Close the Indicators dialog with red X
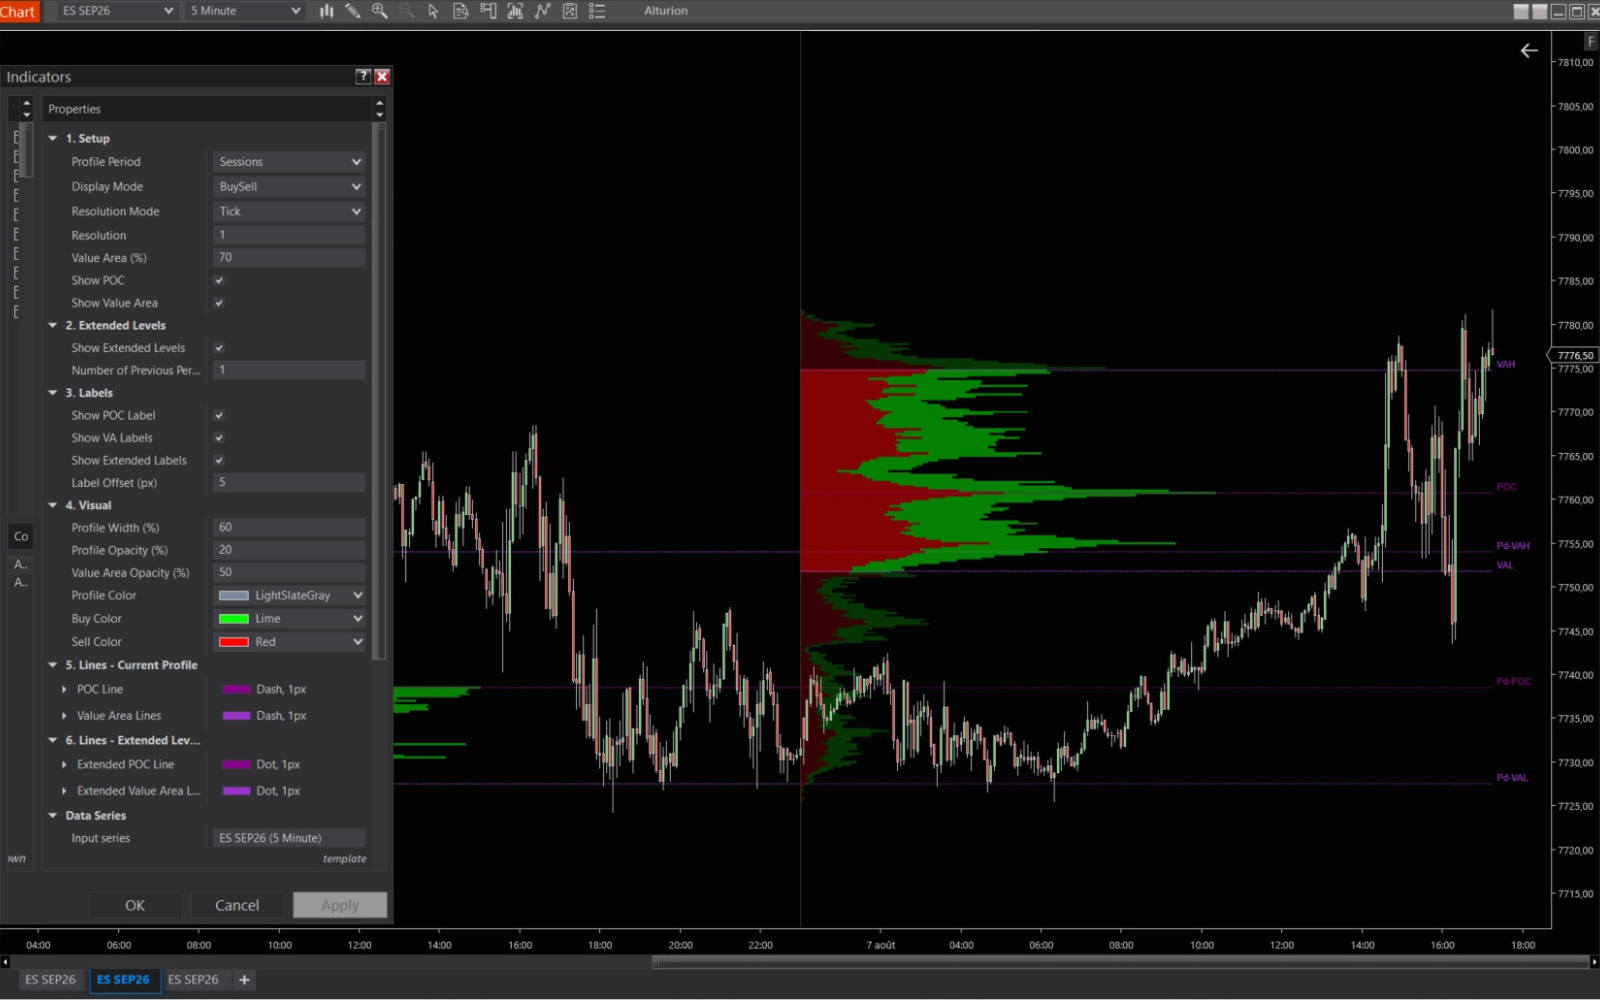 pos(382,76)
